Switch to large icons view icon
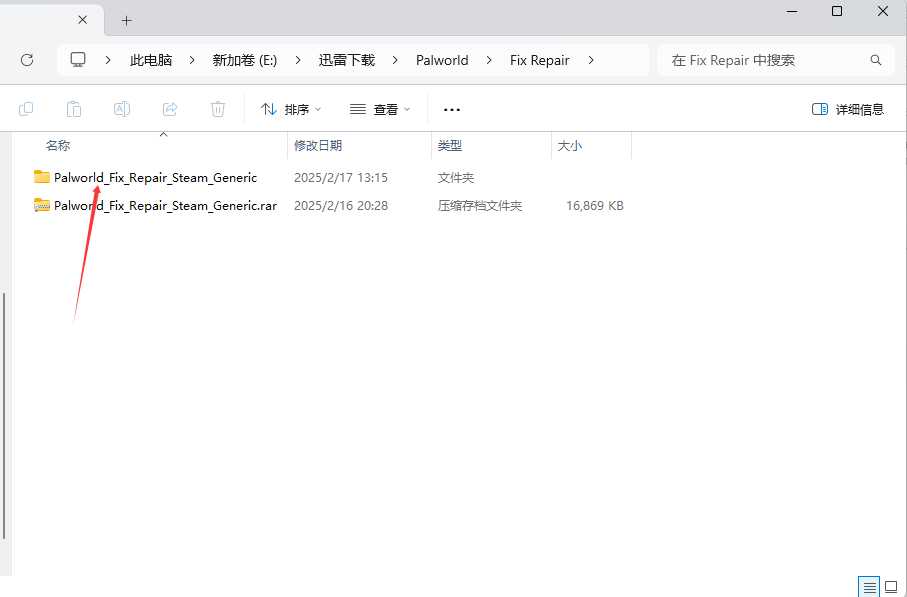907x597 pixels. 891,587
